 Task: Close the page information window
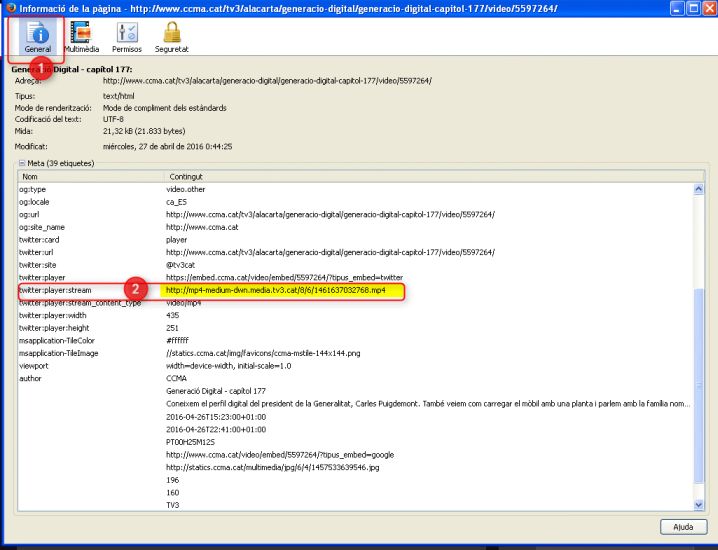pos(704,8)
